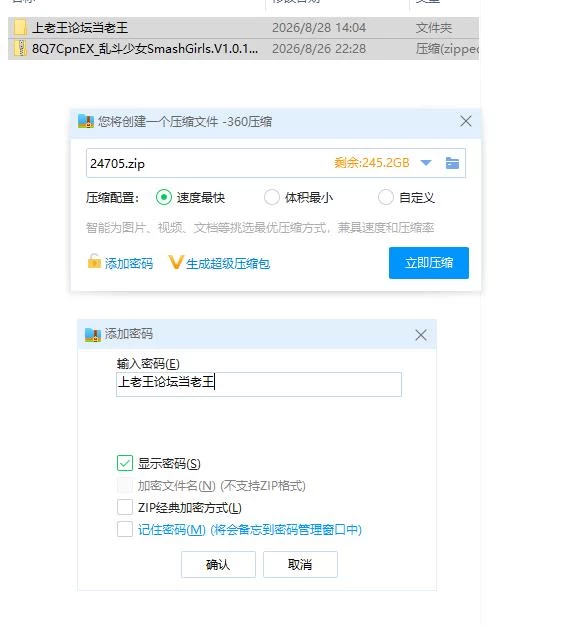Cancel the password dialog with 取消

(x=300, y=564)
